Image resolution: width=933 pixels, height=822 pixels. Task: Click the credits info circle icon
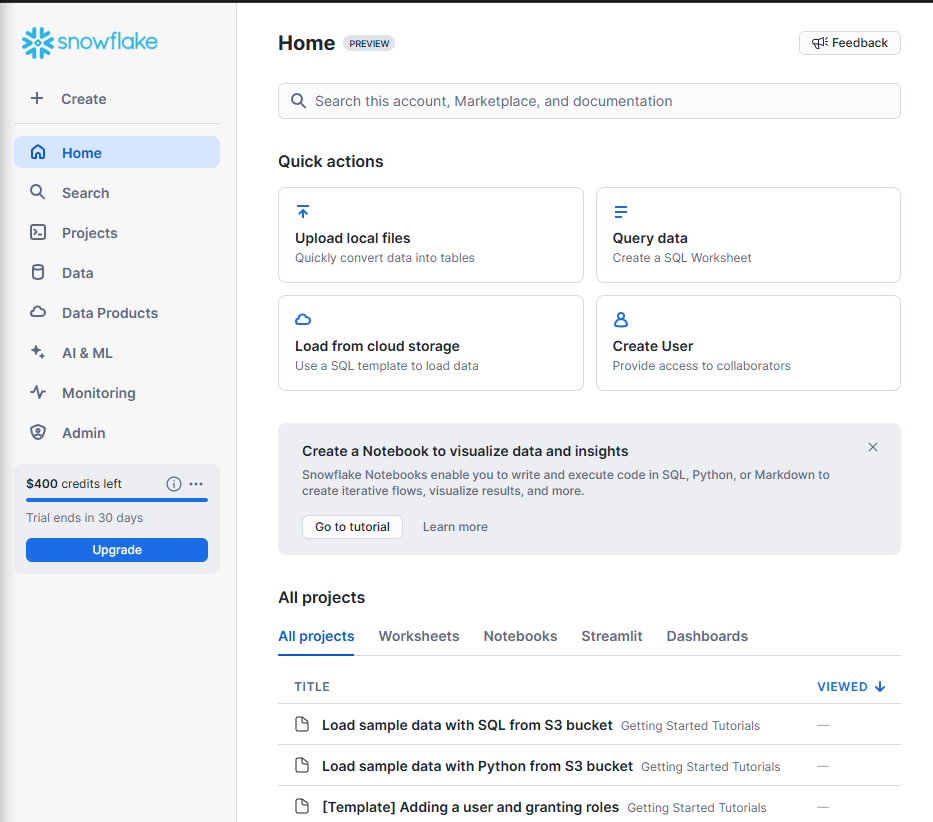pos(174,484)
